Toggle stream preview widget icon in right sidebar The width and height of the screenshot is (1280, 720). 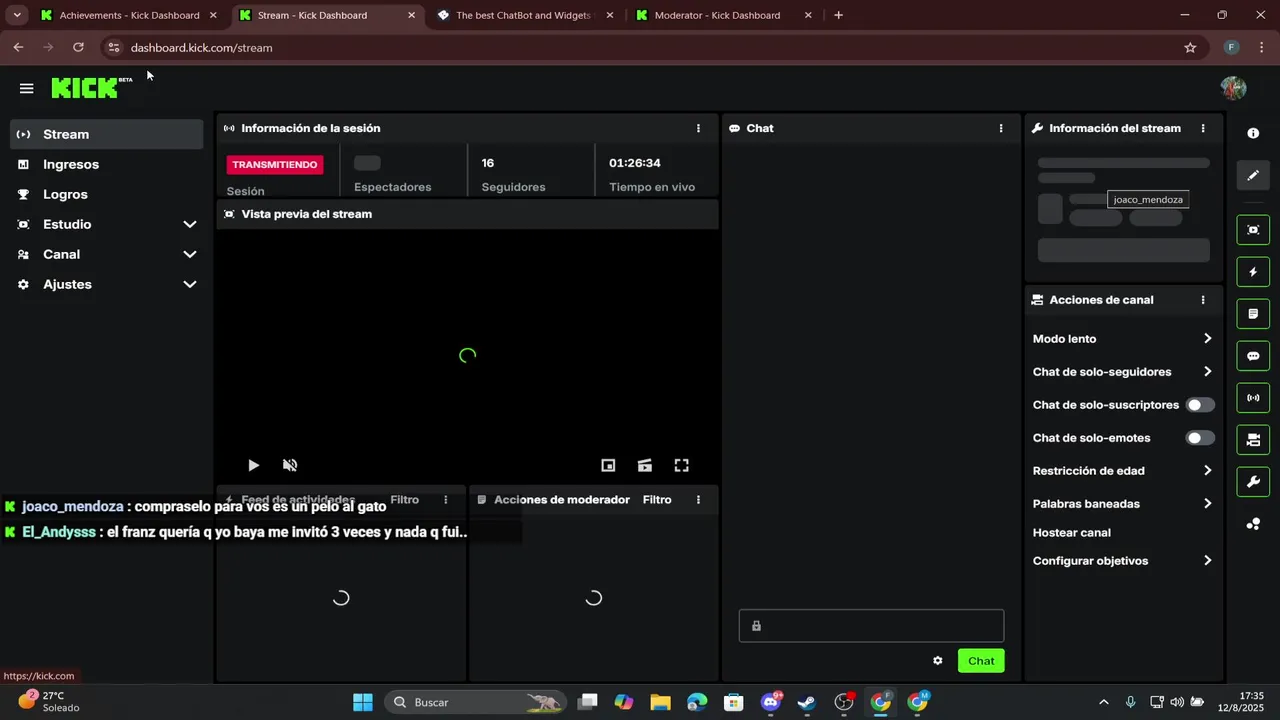(1253, 230)
